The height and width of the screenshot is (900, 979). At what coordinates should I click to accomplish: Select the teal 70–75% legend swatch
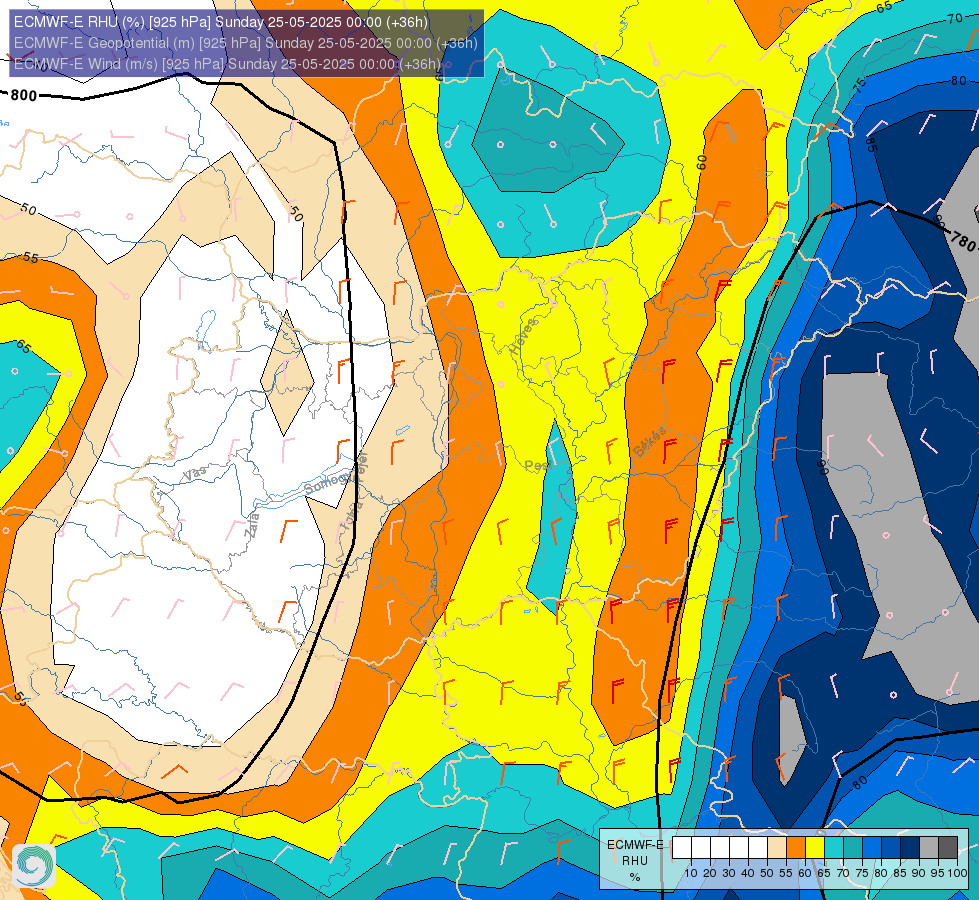[853, 848]
